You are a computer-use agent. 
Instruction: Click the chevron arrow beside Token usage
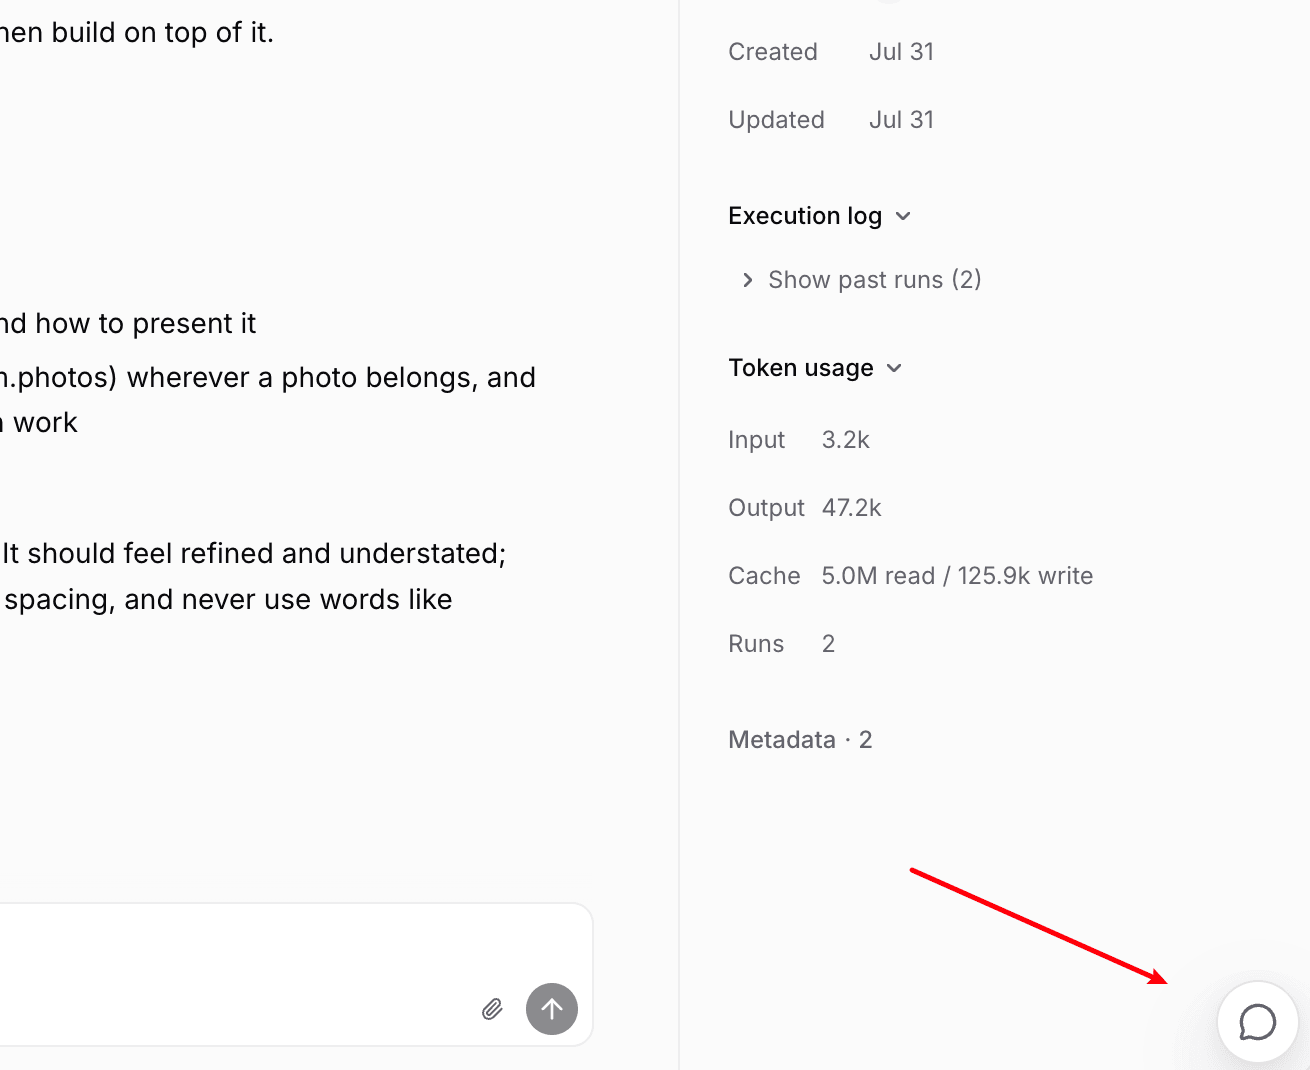894,368
